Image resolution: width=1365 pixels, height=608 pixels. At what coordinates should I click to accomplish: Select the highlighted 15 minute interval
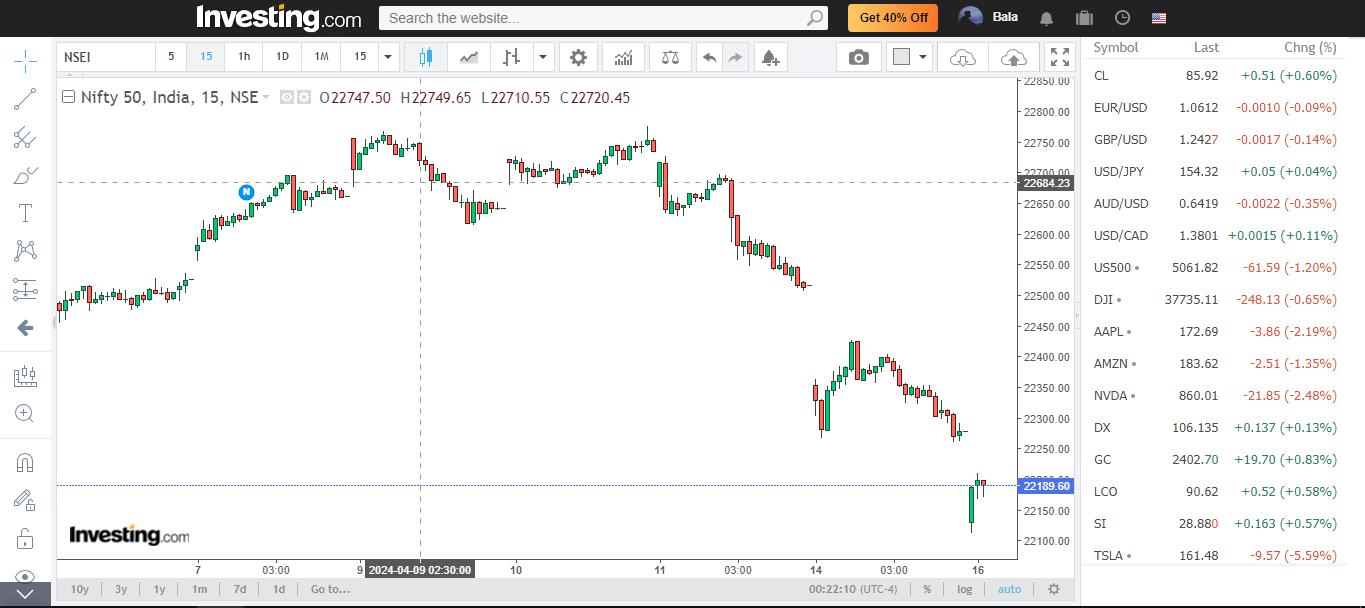pyautogui.click(x=206, y=57)
